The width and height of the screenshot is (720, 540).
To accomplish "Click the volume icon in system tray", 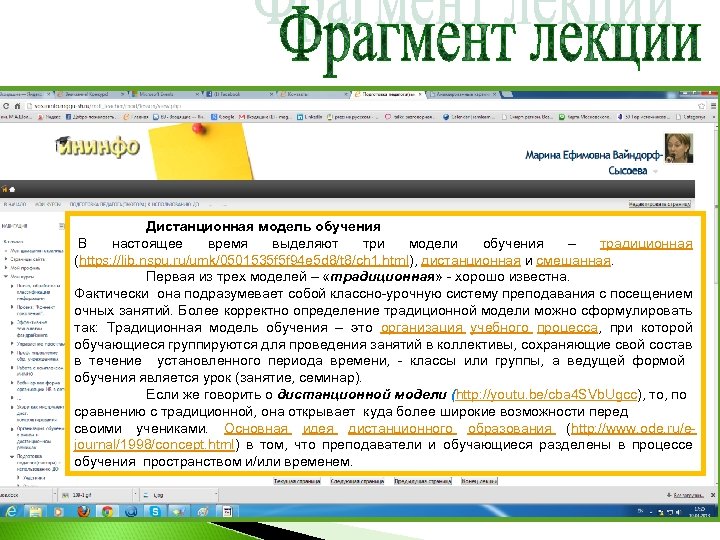I will (x=678, y=511).
